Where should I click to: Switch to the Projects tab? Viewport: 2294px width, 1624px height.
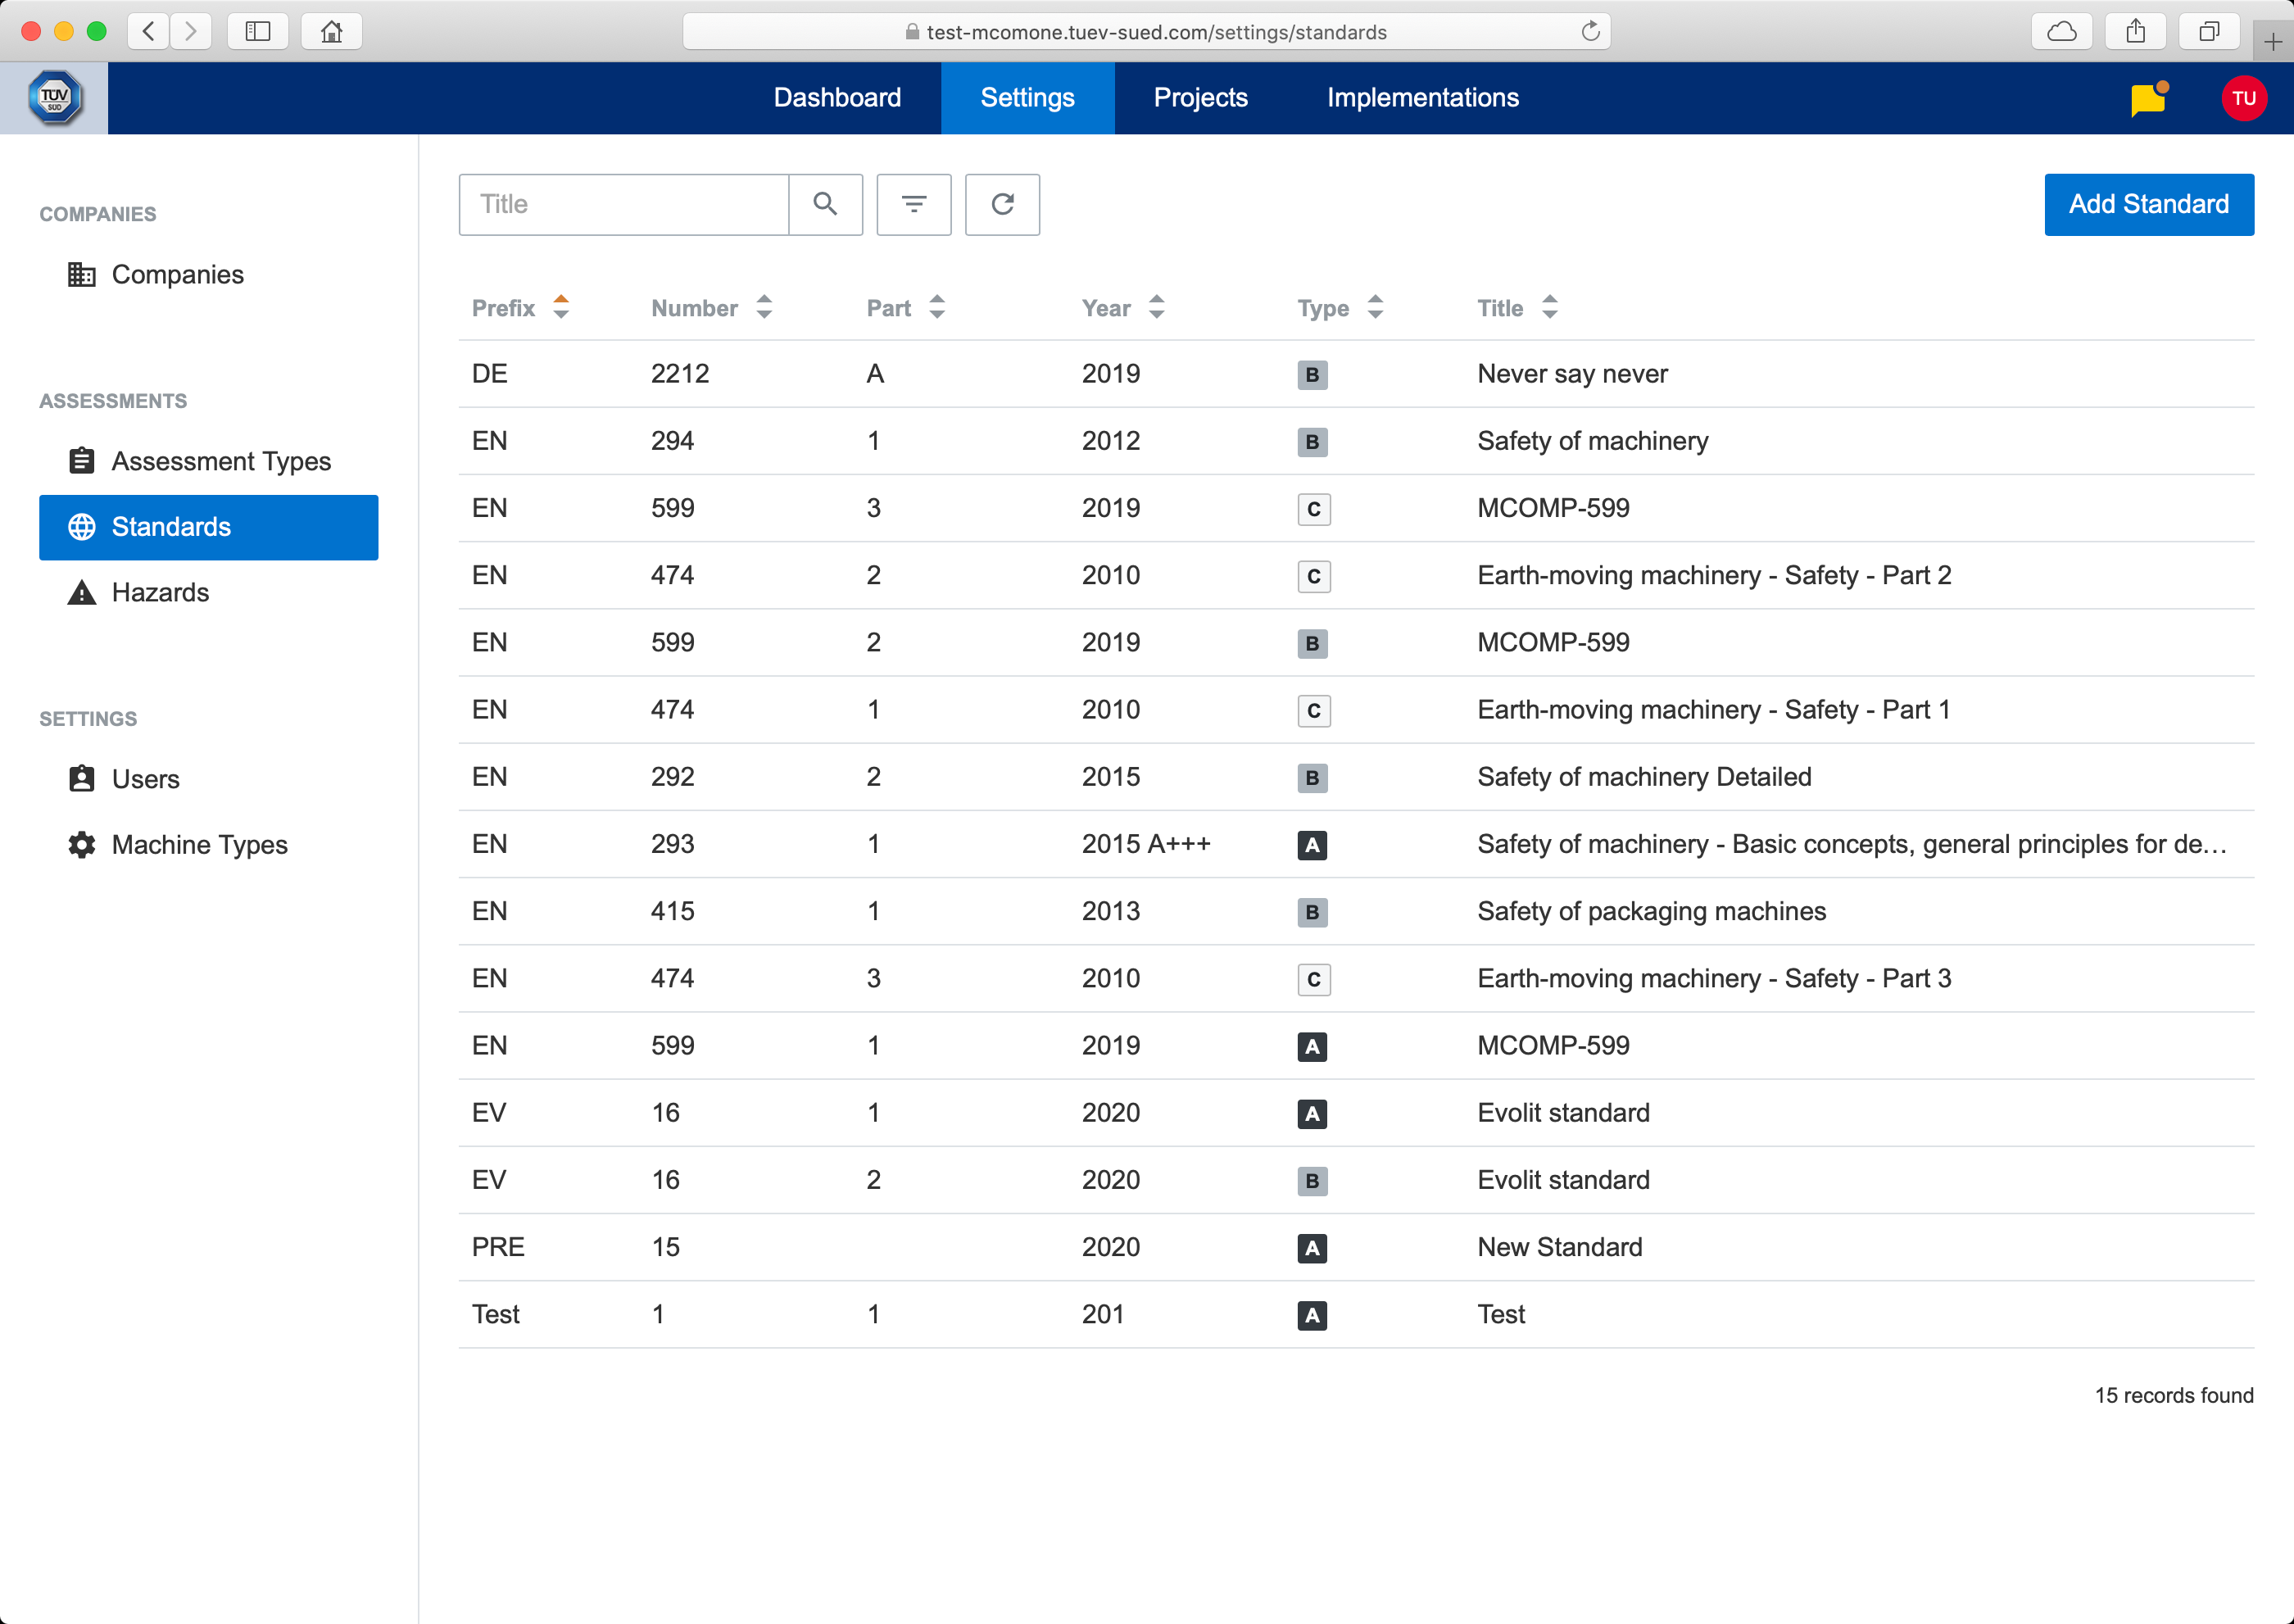click(x=1200, y=98)
